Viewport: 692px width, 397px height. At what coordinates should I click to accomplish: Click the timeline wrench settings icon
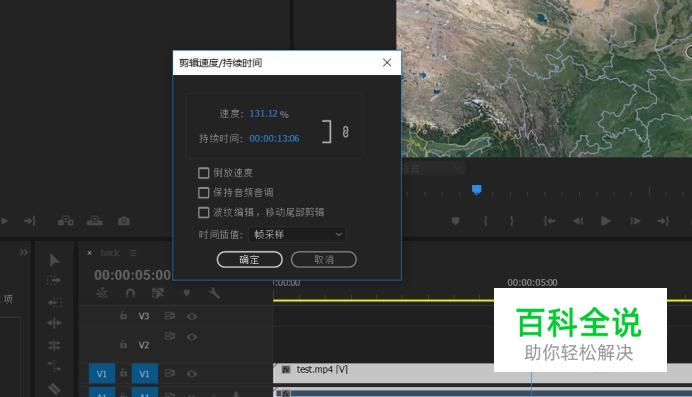[x=214, y=293]
